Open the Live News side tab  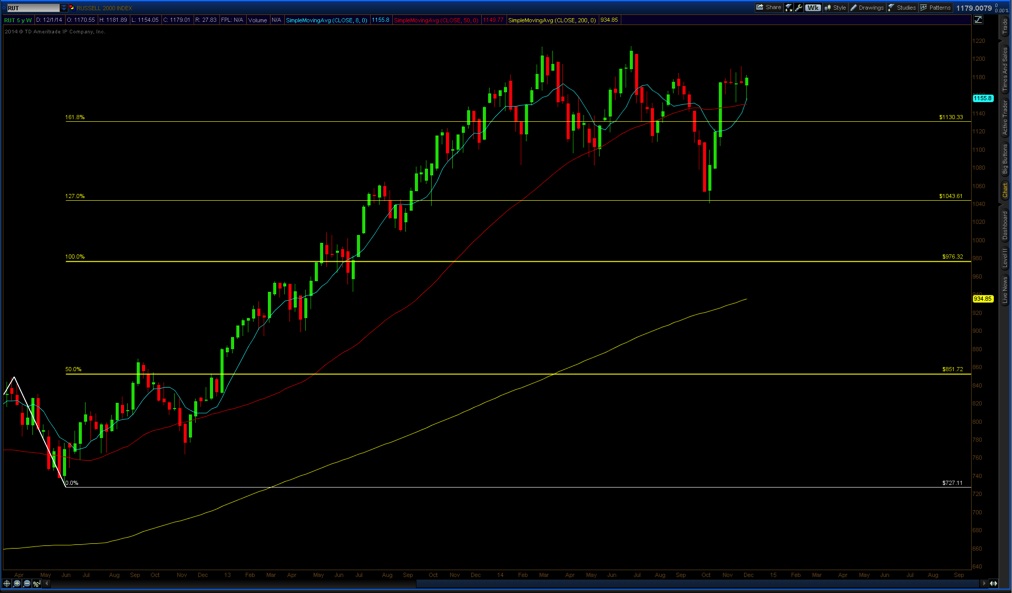(x=1004, y=288)
